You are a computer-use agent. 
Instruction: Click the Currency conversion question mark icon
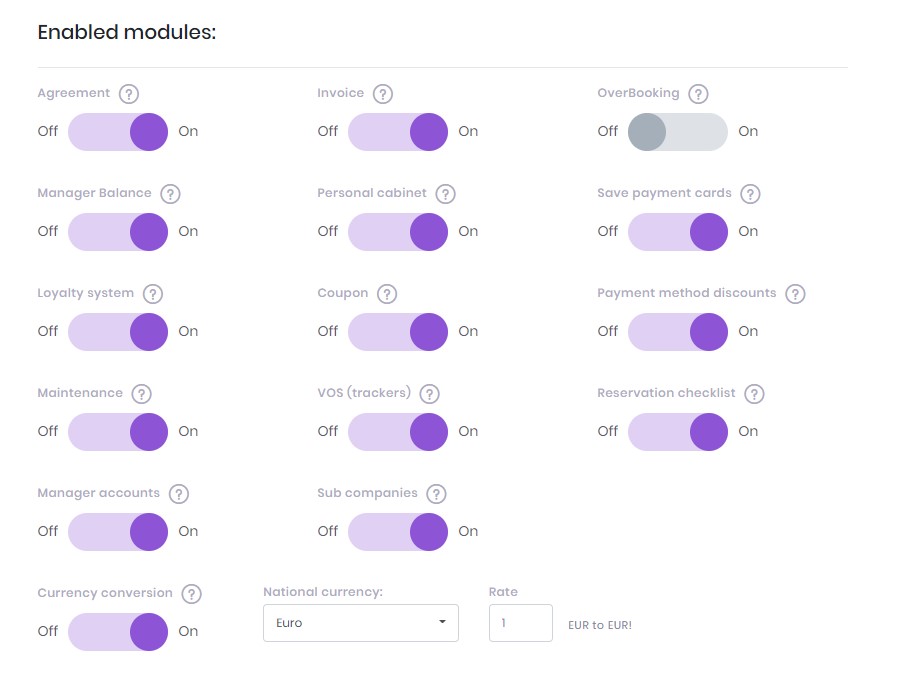192,594
